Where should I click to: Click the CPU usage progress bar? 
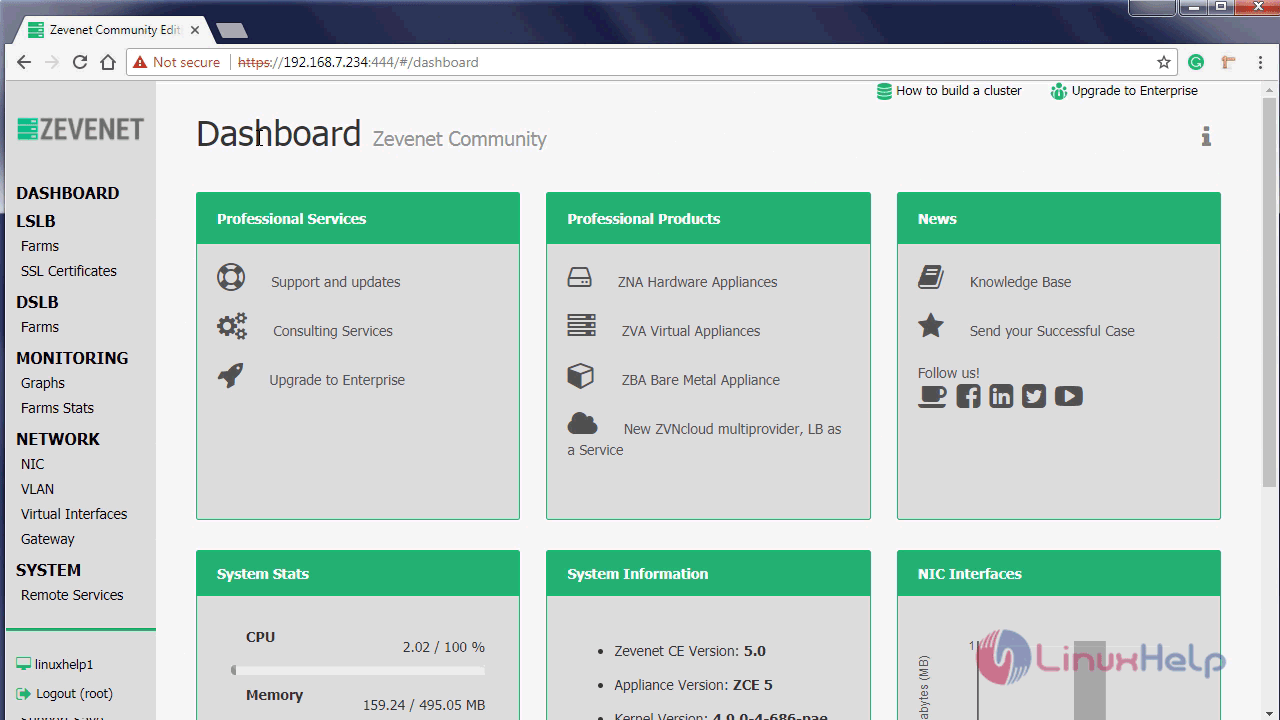358,670
